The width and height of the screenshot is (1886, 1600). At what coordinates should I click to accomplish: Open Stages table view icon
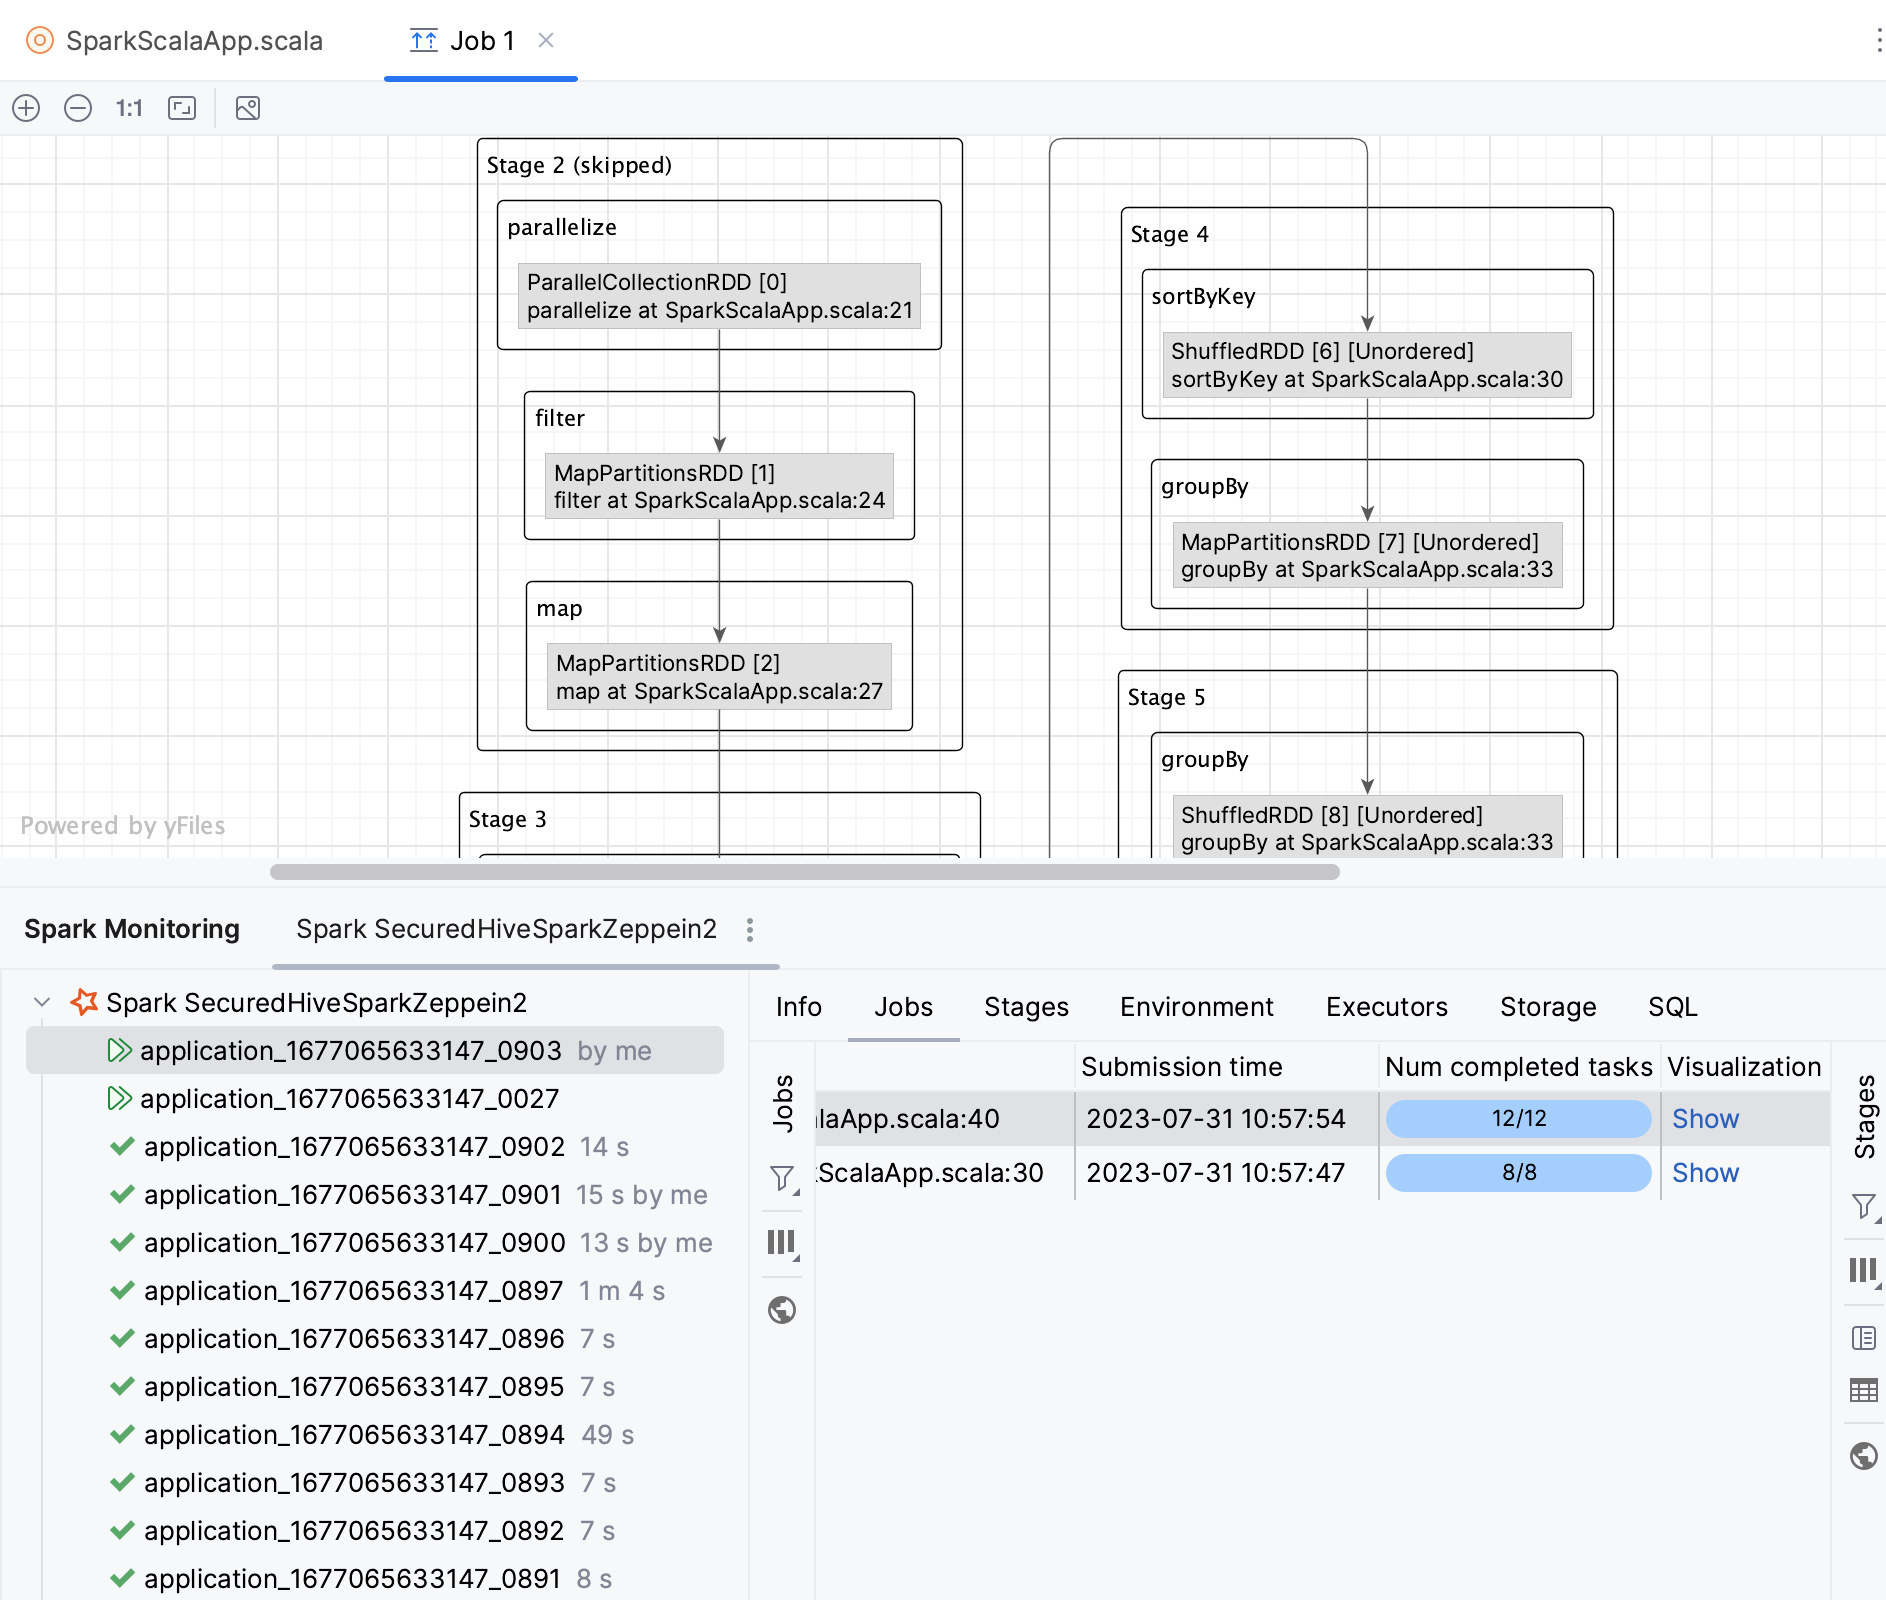point(1863,1390)
